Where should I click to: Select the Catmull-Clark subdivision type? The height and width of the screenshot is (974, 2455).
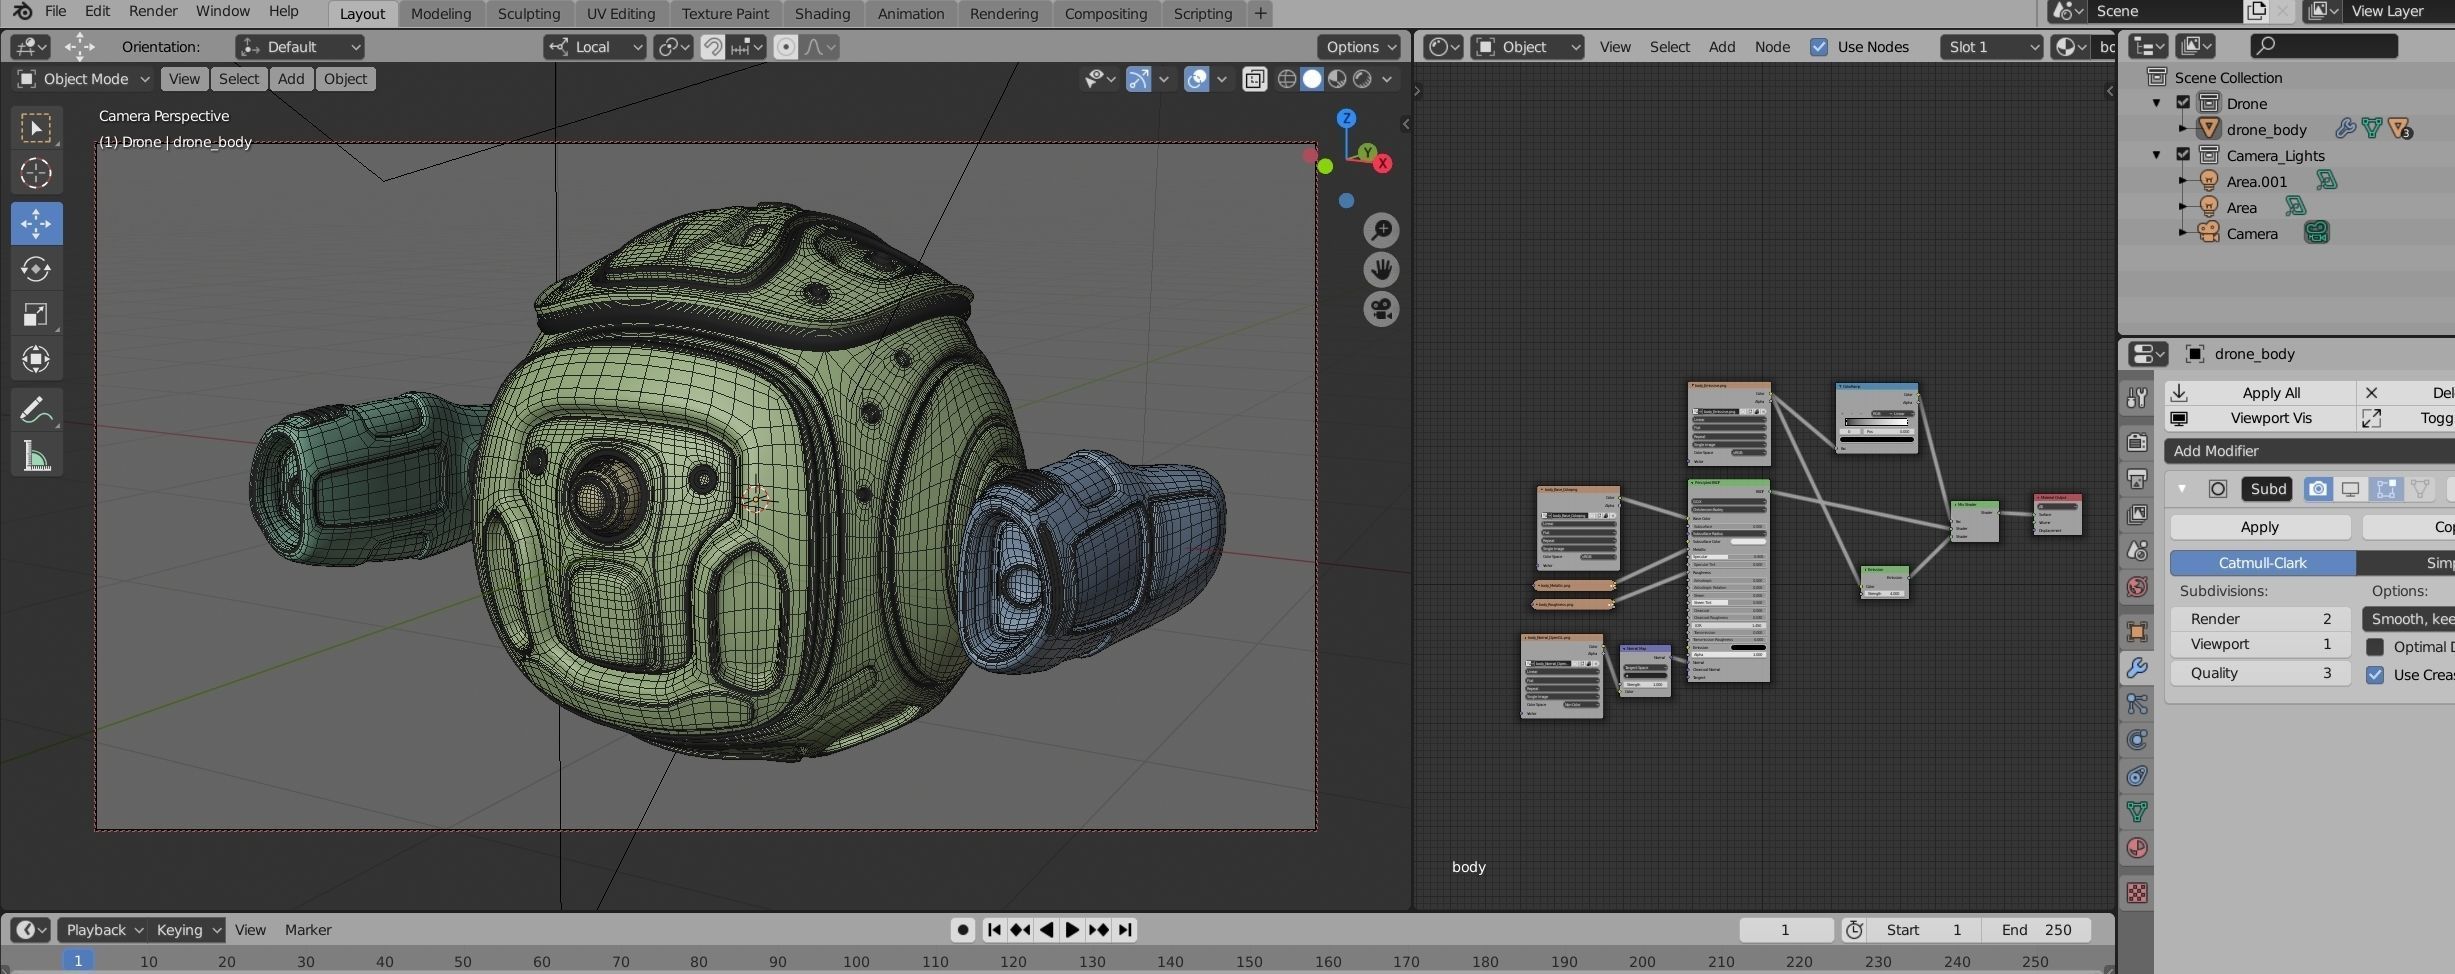[x=2263, y=563]
